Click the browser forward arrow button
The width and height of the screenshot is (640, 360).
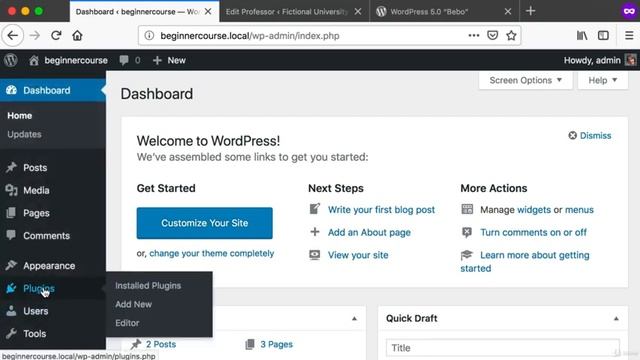coord(35,36)
